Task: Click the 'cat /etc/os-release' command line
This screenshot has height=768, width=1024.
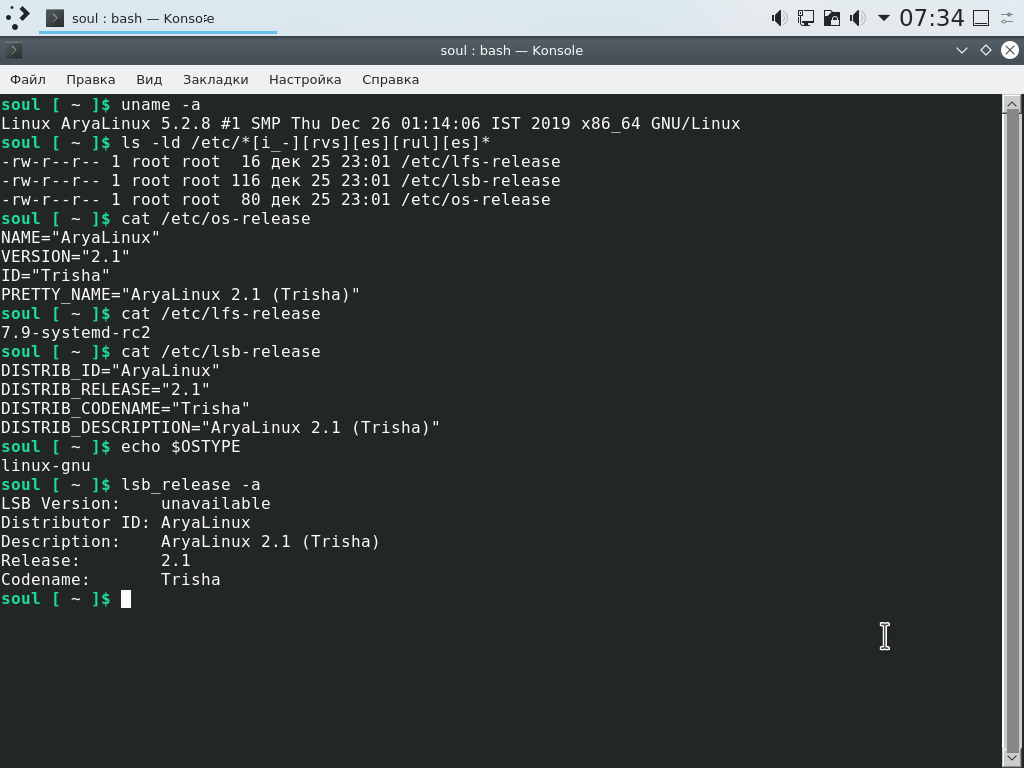Action: [x=155, y=218]
